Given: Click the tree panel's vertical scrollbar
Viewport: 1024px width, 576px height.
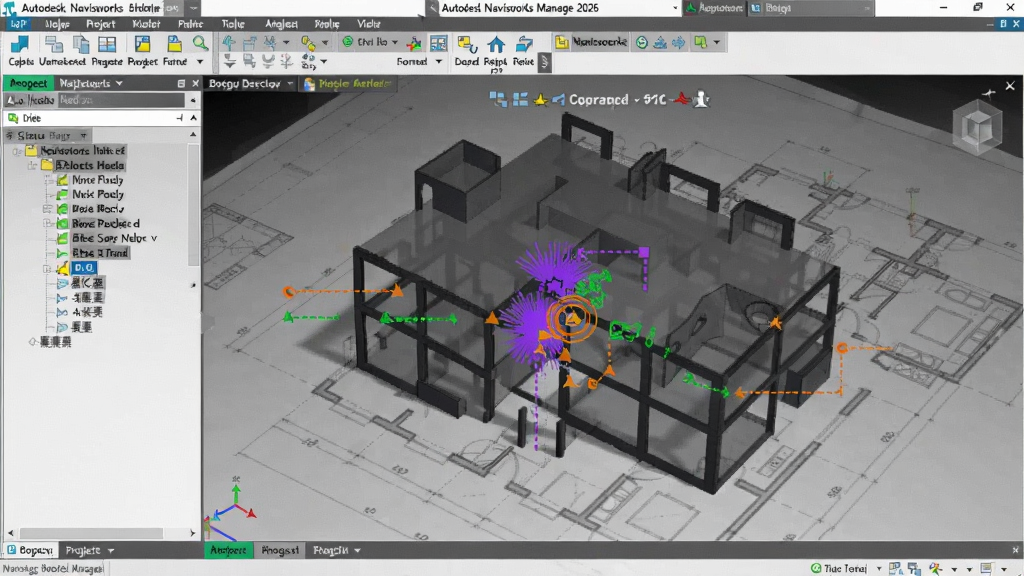Looking at the screenshot, I should click(193, 206).
